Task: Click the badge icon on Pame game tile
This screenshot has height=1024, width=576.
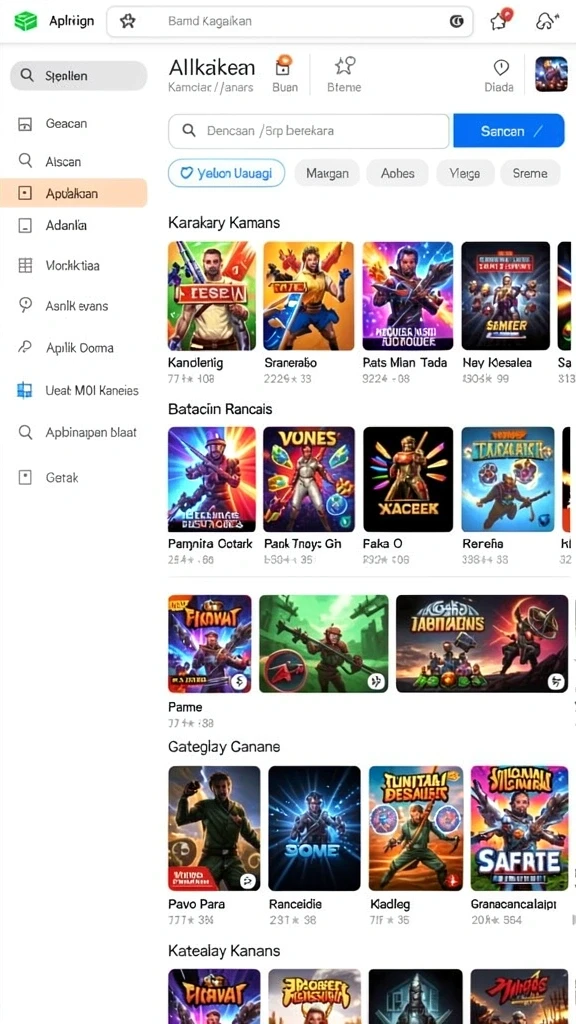Action: [x=240, y=682]
